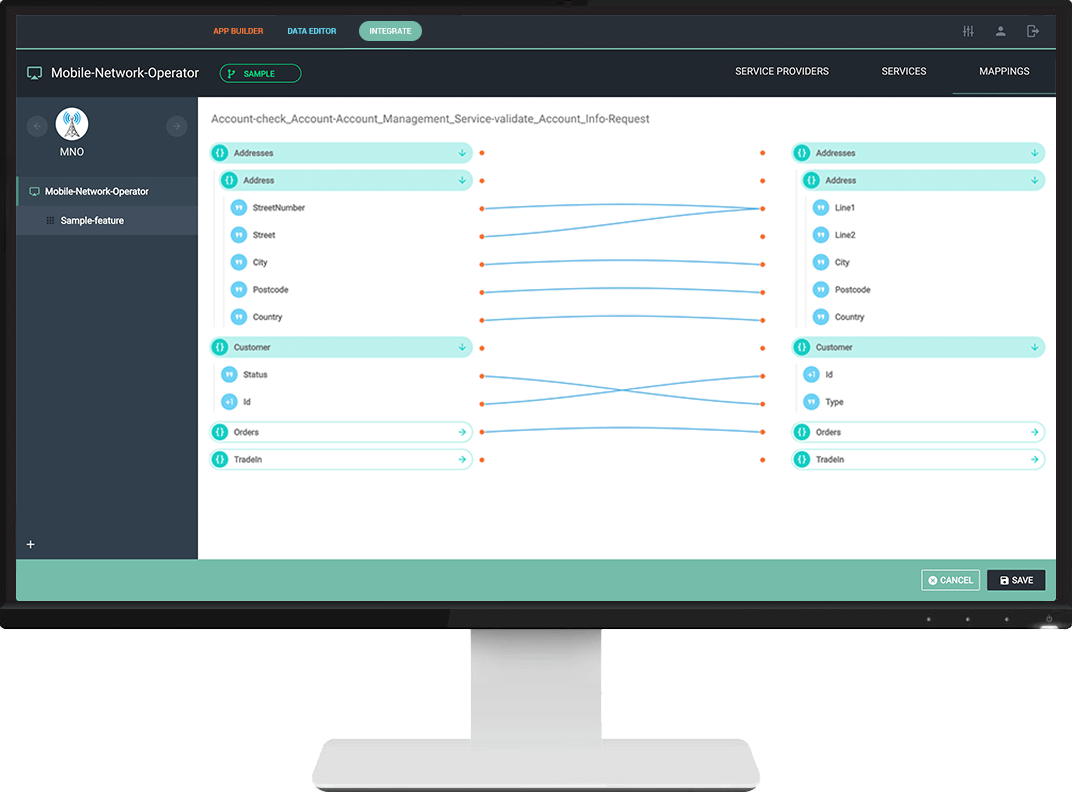Image resolution: width=1072 pixels, height=792 pixels.
Task: Switch to App Builder tab
Action: [x=238, y=31]
